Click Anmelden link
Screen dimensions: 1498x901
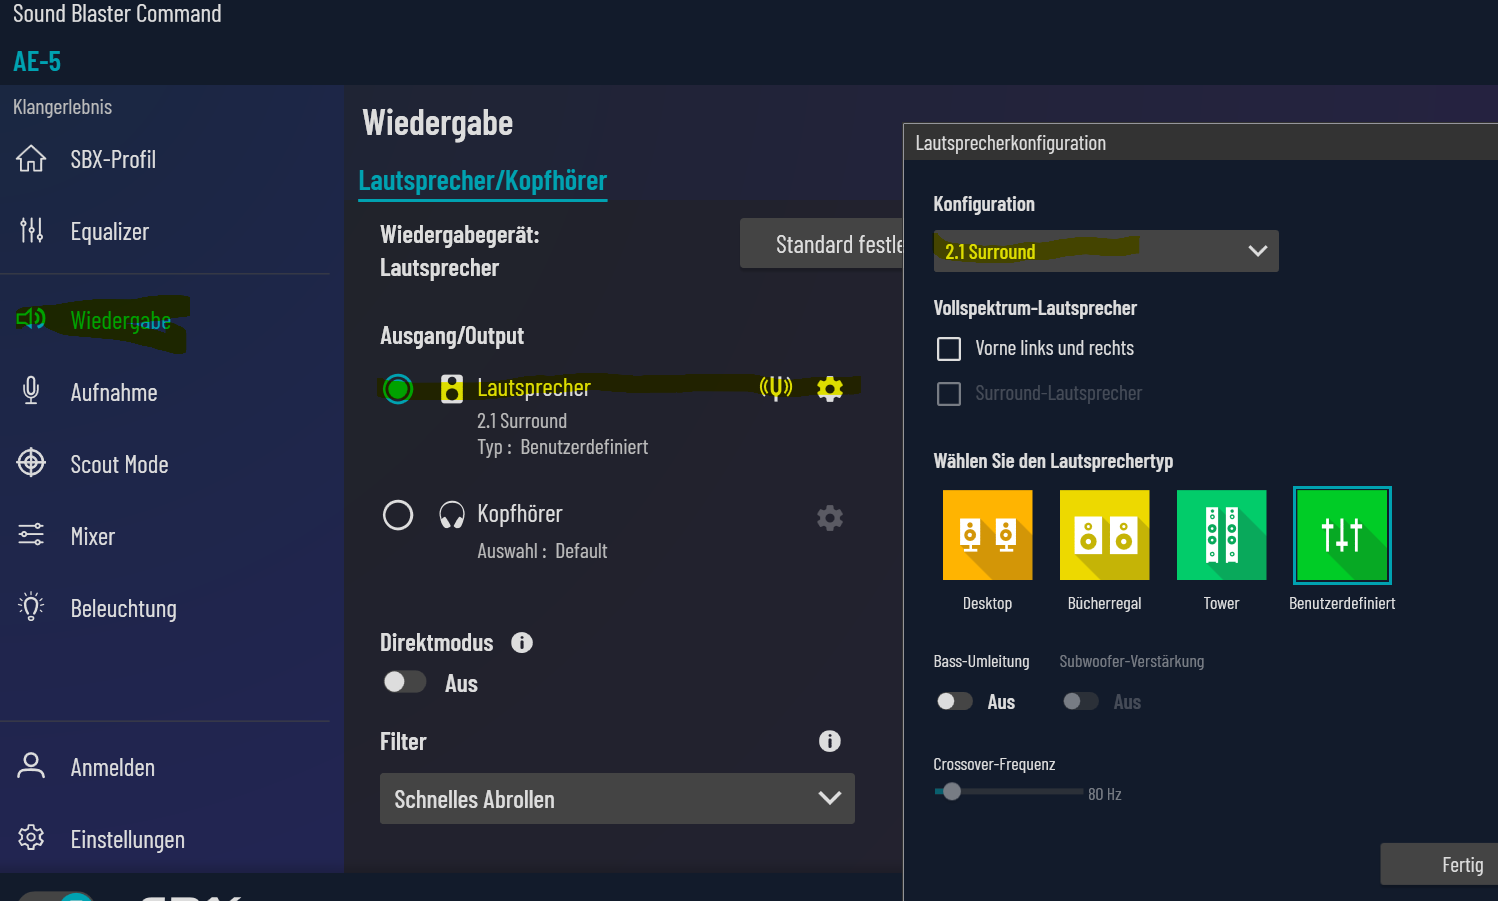pyautogui.click(x=113, y=767)
